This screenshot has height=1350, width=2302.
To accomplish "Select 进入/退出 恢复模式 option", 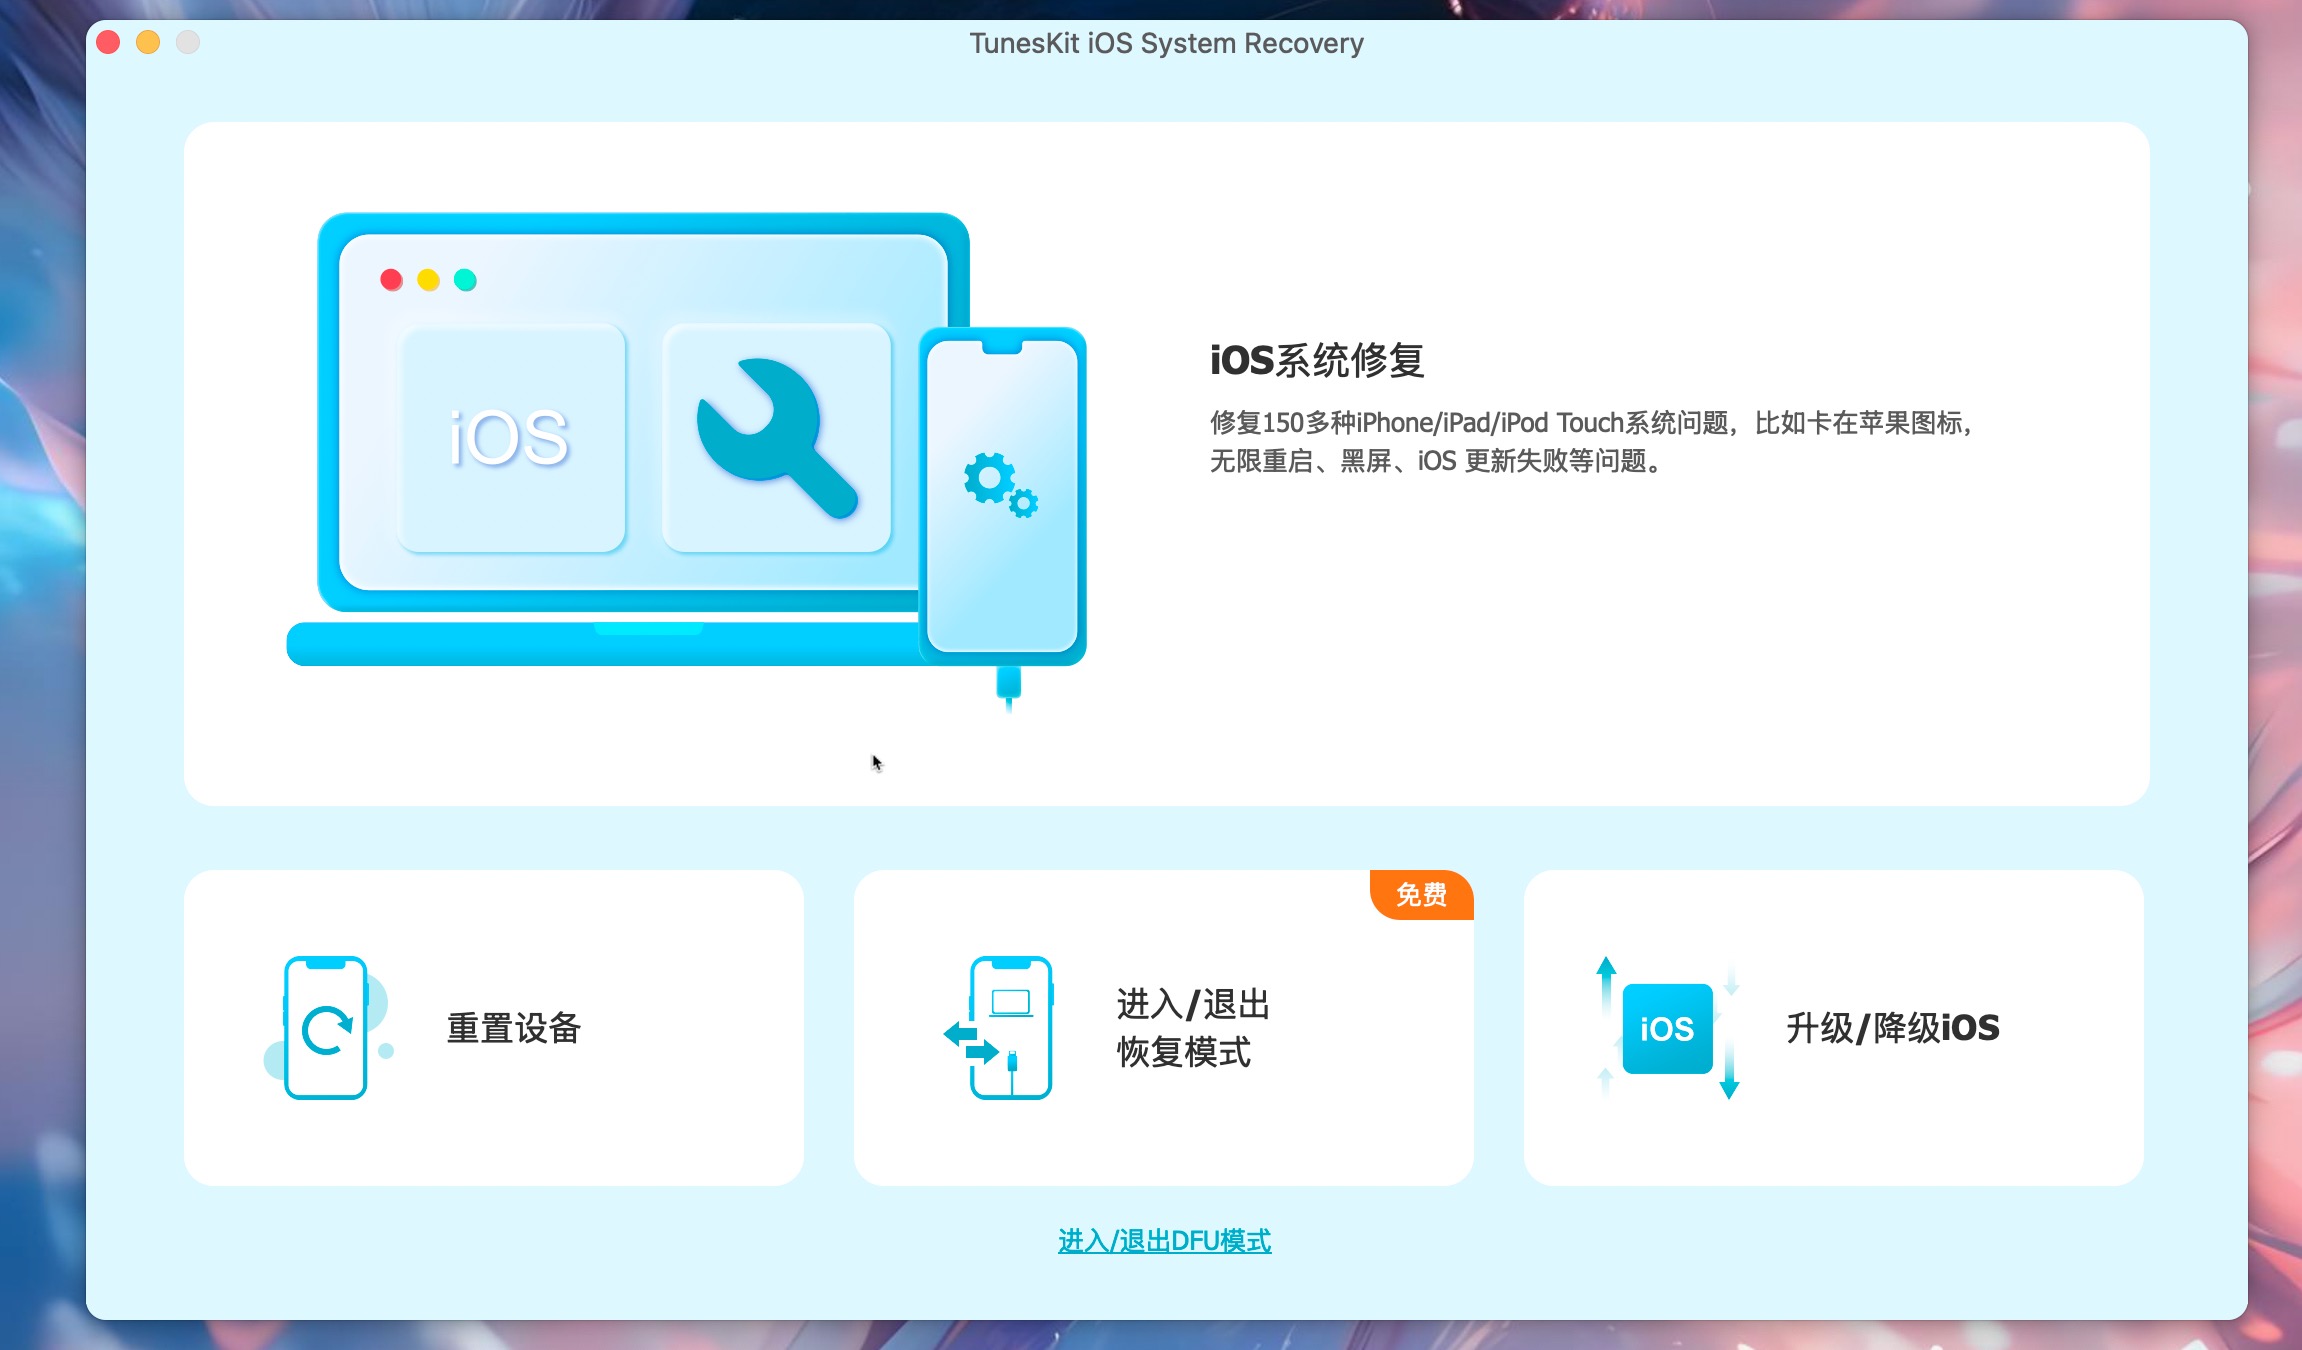I will coord(1163,1027).
